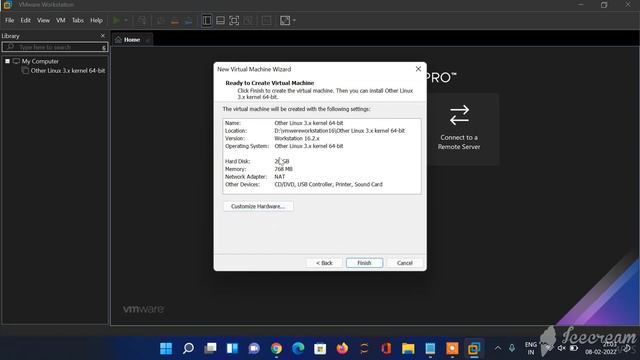Click the stretch guest display icon
The image size is (640, 360).
coord(285,20)
